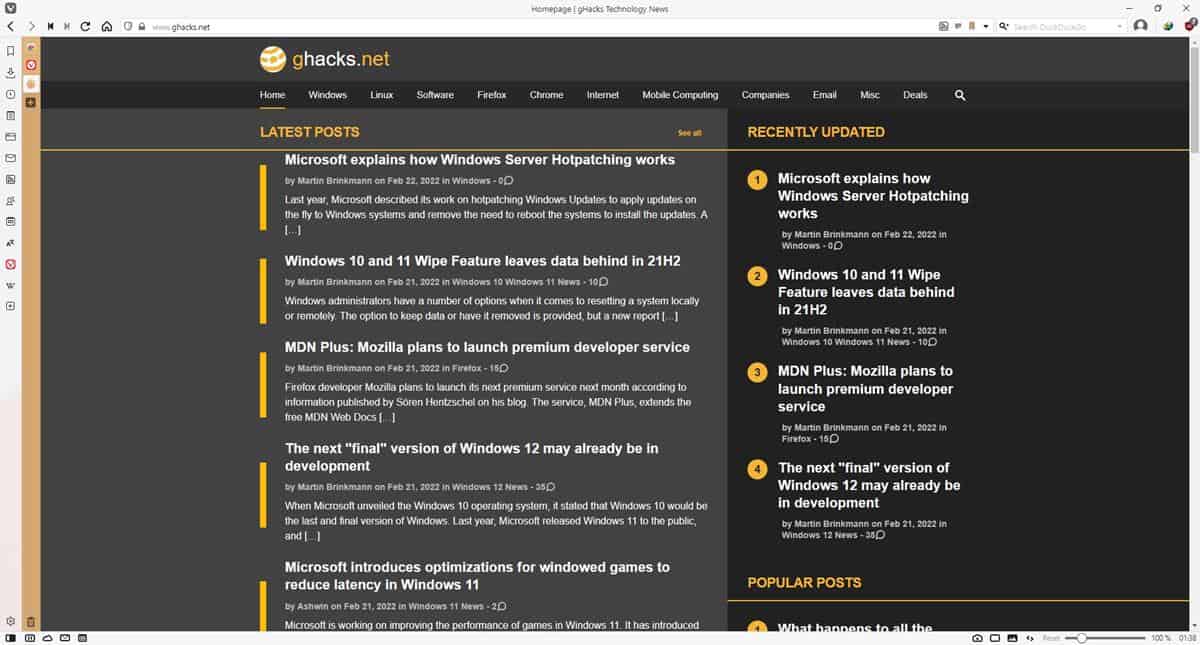This screenshot has width=1200, height=645.
Task: Click the See all link above Latest Posts
Action: [688, 132]
